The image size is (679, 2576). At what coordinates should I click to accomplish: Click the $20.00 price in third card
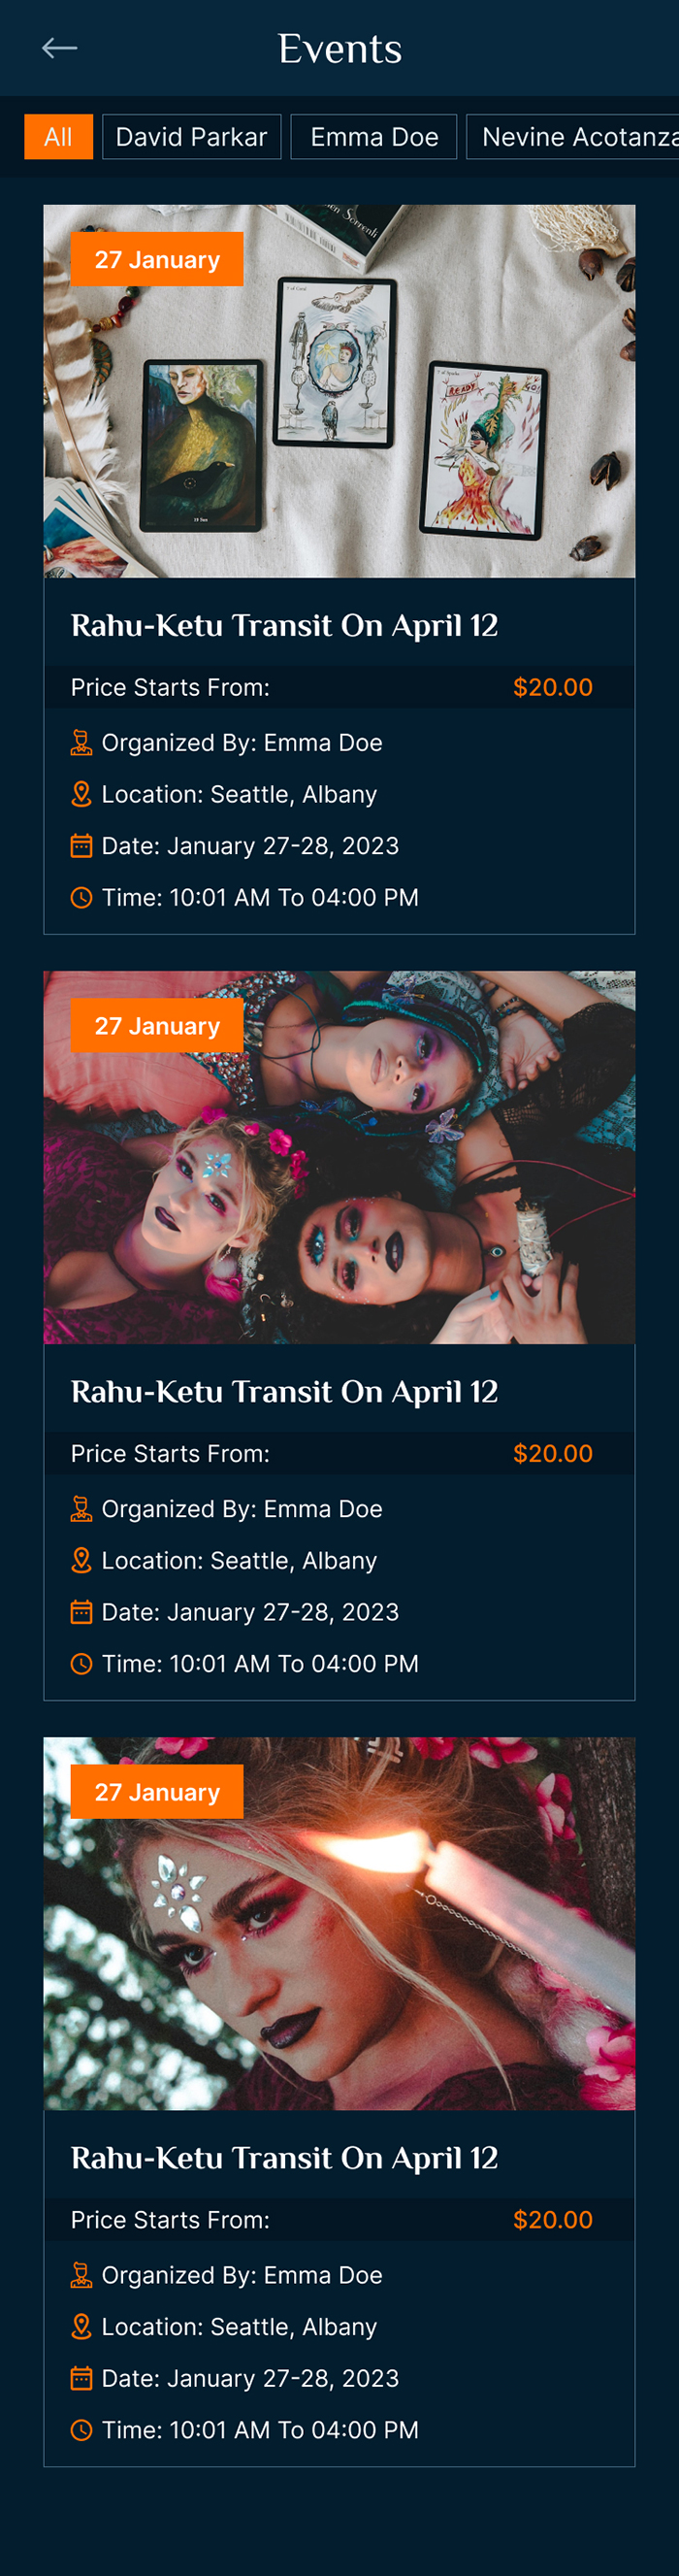pyautogui.click(x=552, y=2220)
